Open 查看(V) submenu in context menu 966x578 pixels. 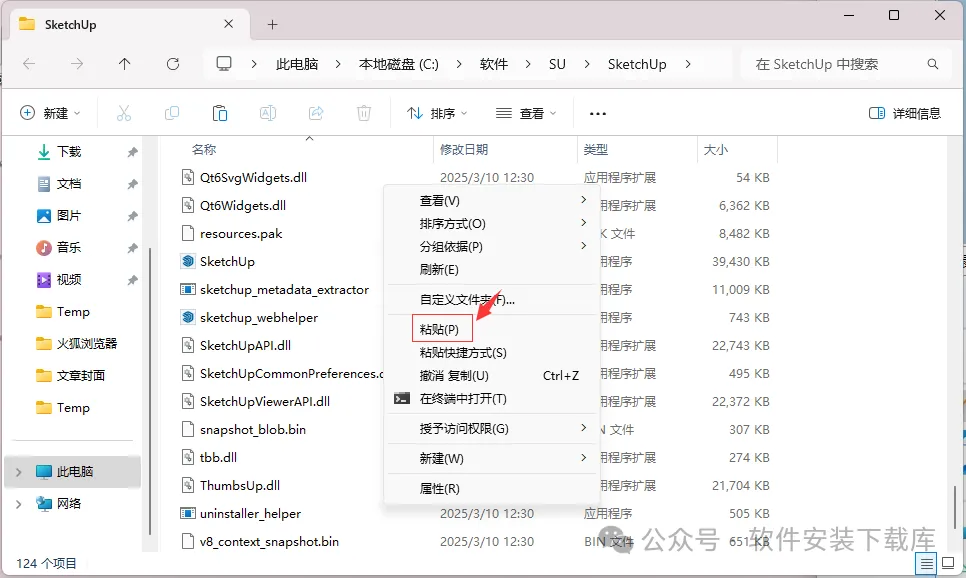(x=492, y=201)
